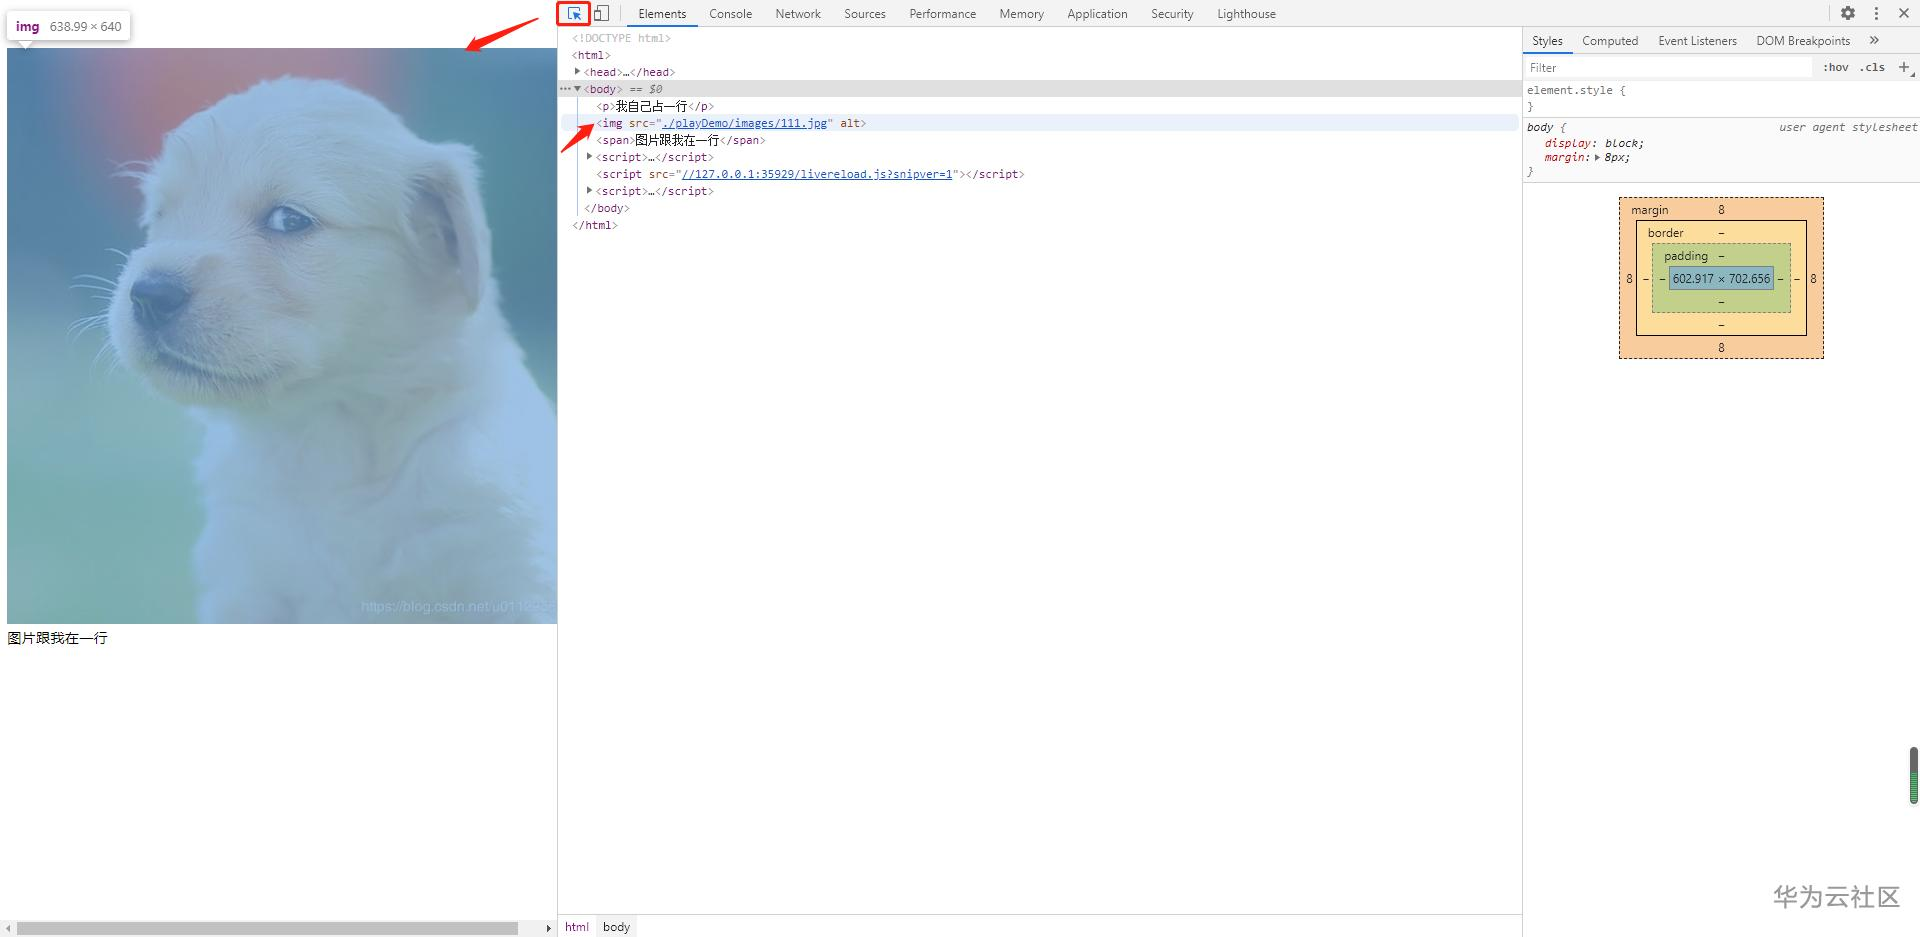Image resolution: width=1920 pixels, height=937 pixels.
Task: Open the image link ./playDemo/images/111.jpg
Action: (x=745, y=122)
